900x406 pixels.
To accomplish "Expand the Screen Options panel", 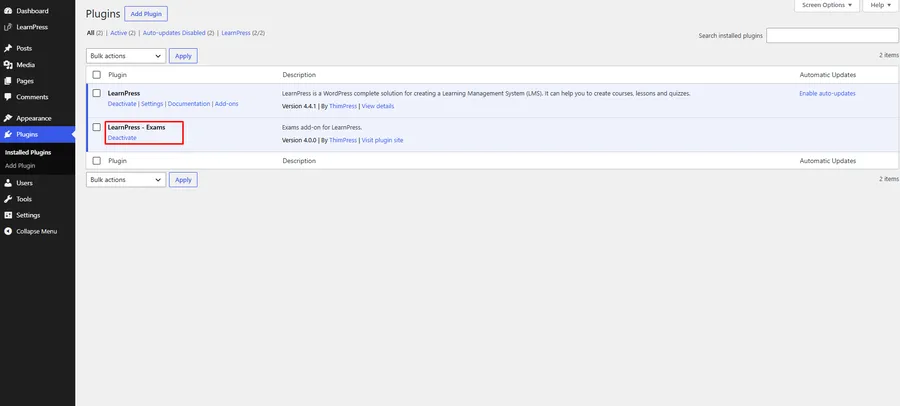I will tap(827, 5).
